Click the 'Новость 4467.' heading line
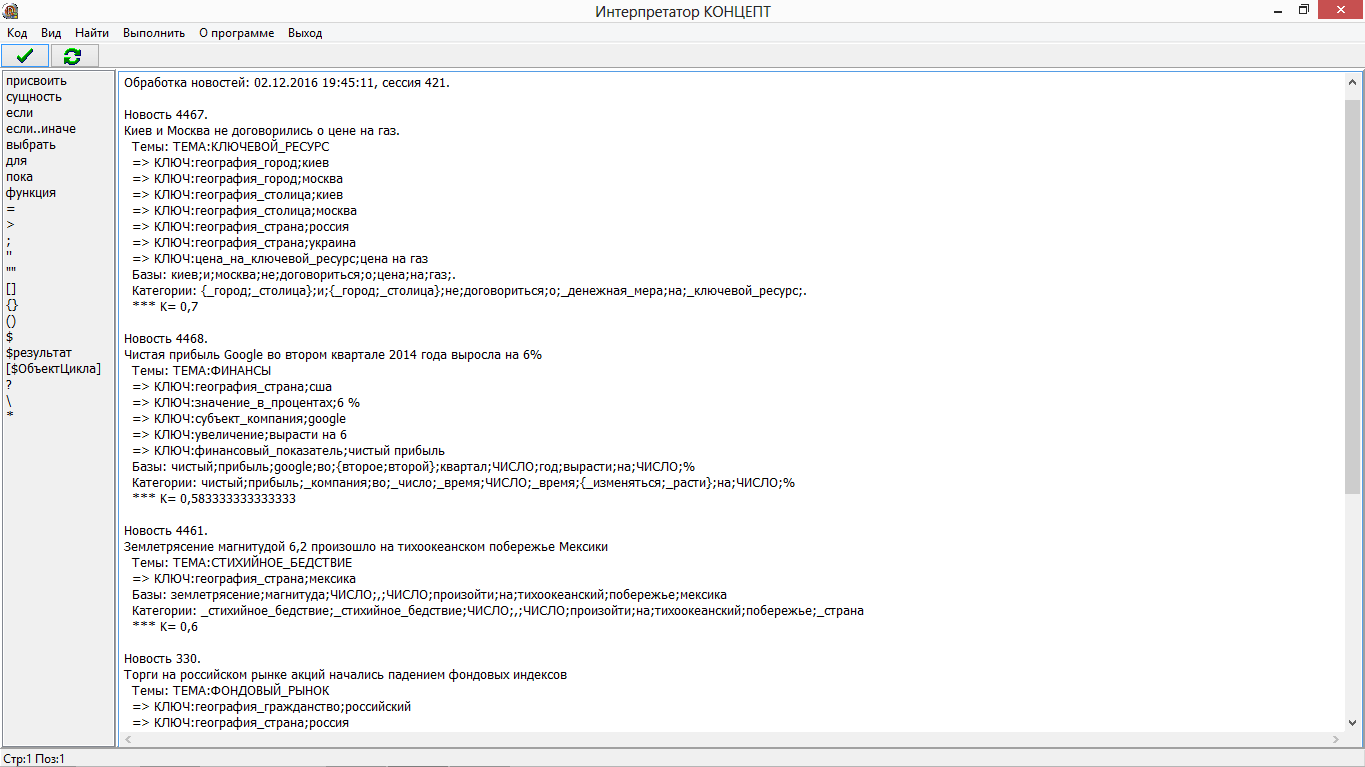 [x=166, y=114]
